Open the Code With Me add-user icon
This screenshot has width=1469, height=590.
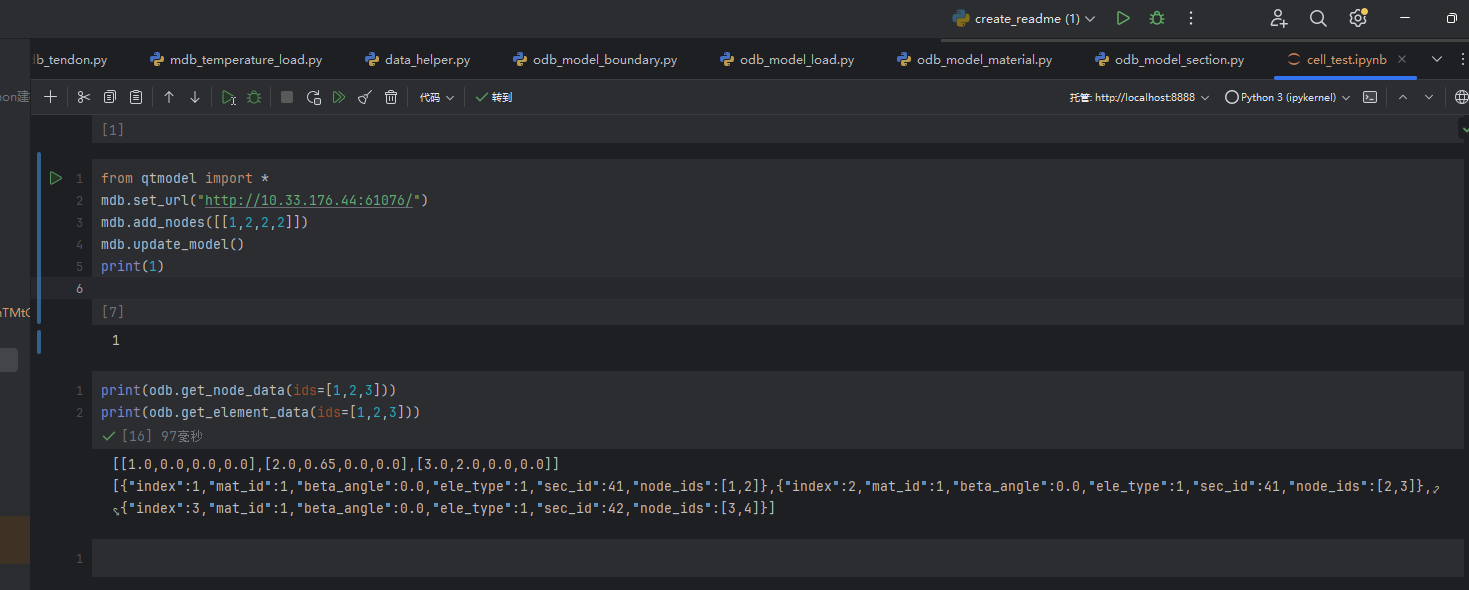tap(1279, 18)
